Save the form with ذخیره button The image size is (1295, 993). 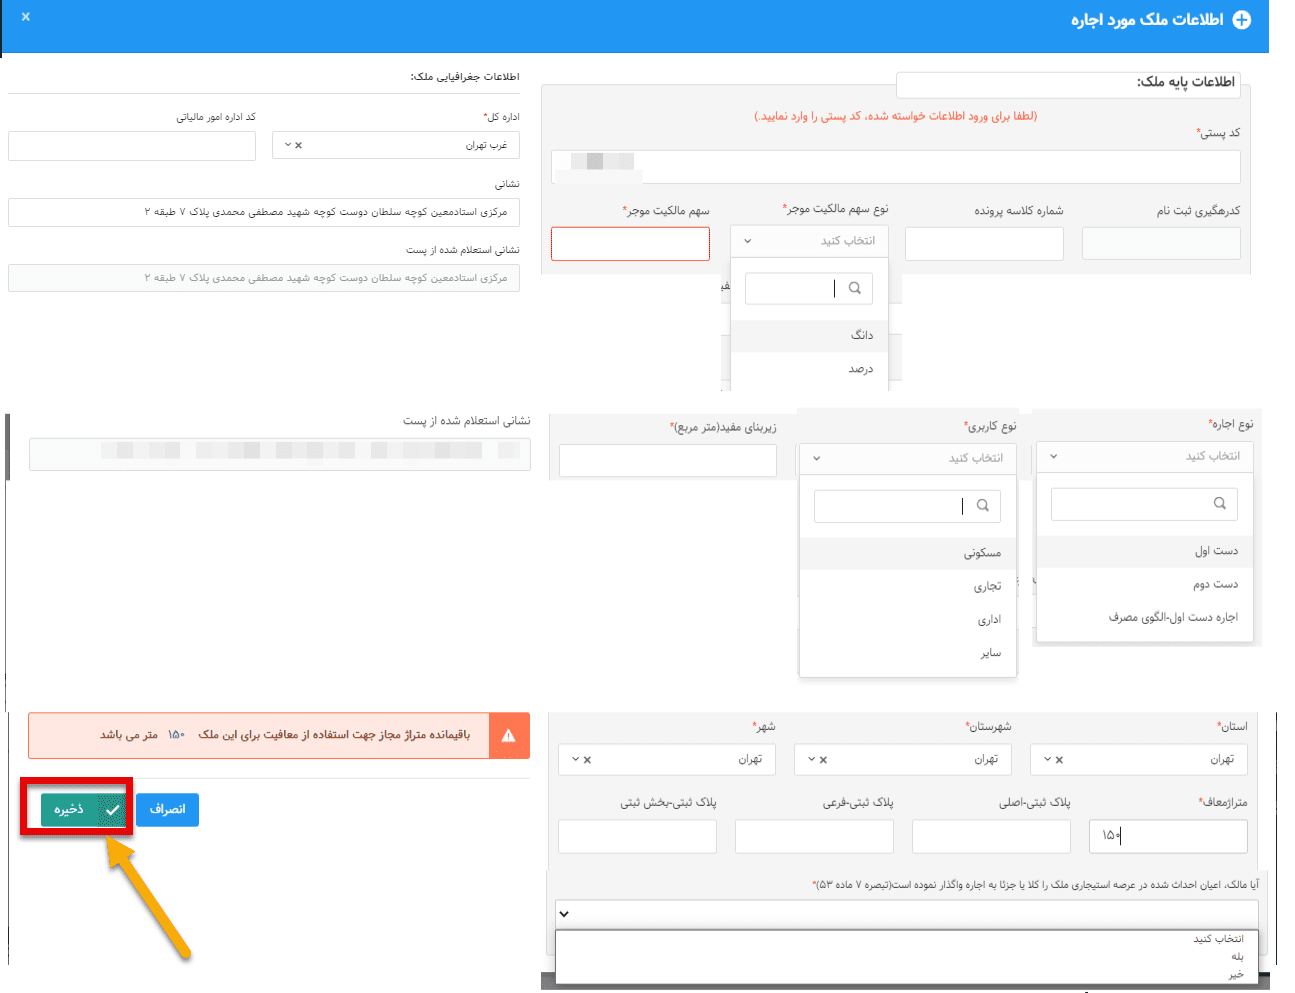[84, 810]
